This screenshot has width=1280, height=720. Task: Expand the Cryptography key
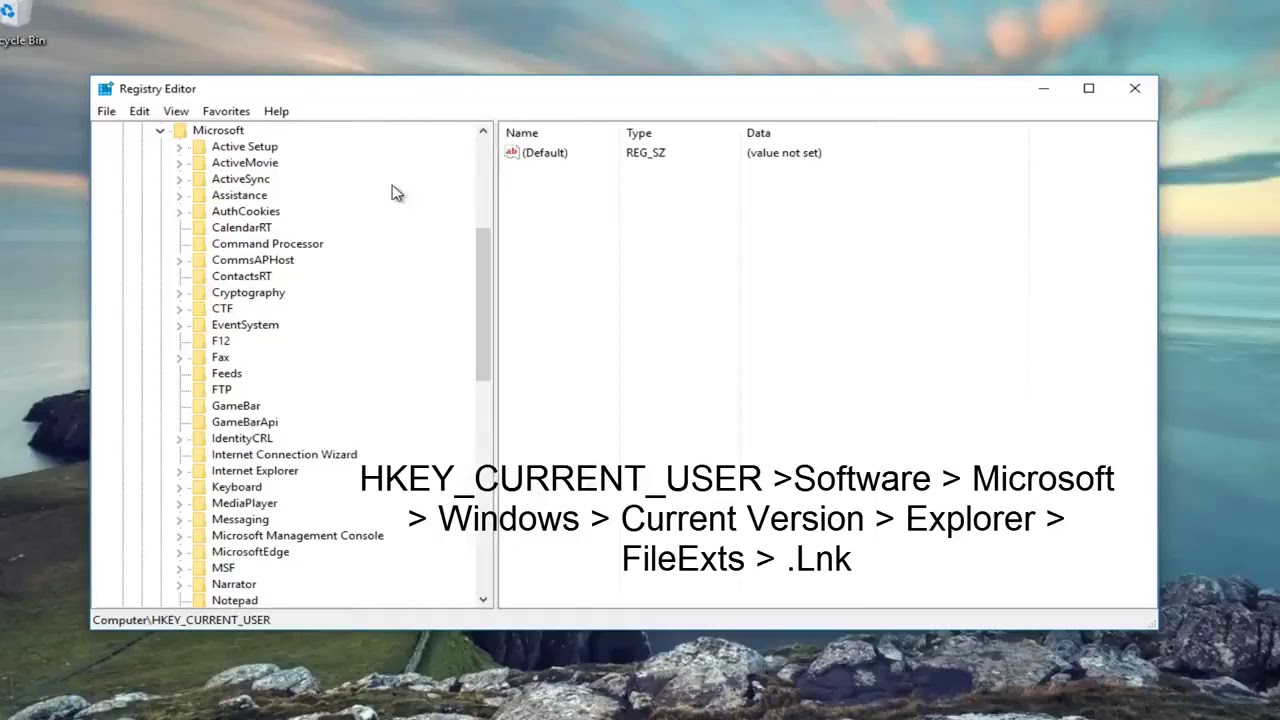click(179, 293)
